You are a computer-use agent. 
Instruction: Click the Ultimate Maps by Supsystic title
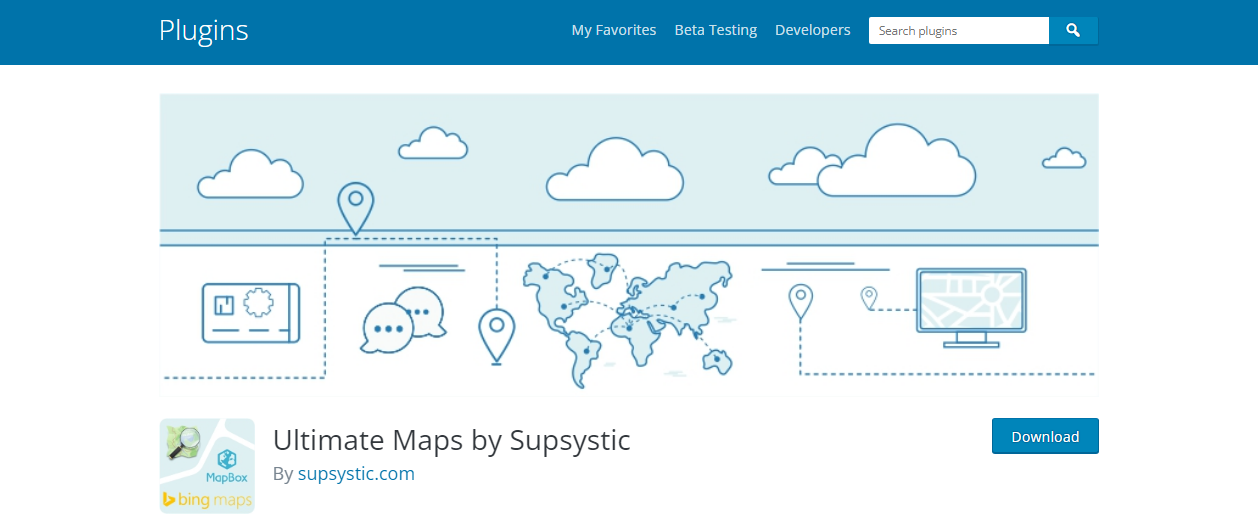[452, 440]
